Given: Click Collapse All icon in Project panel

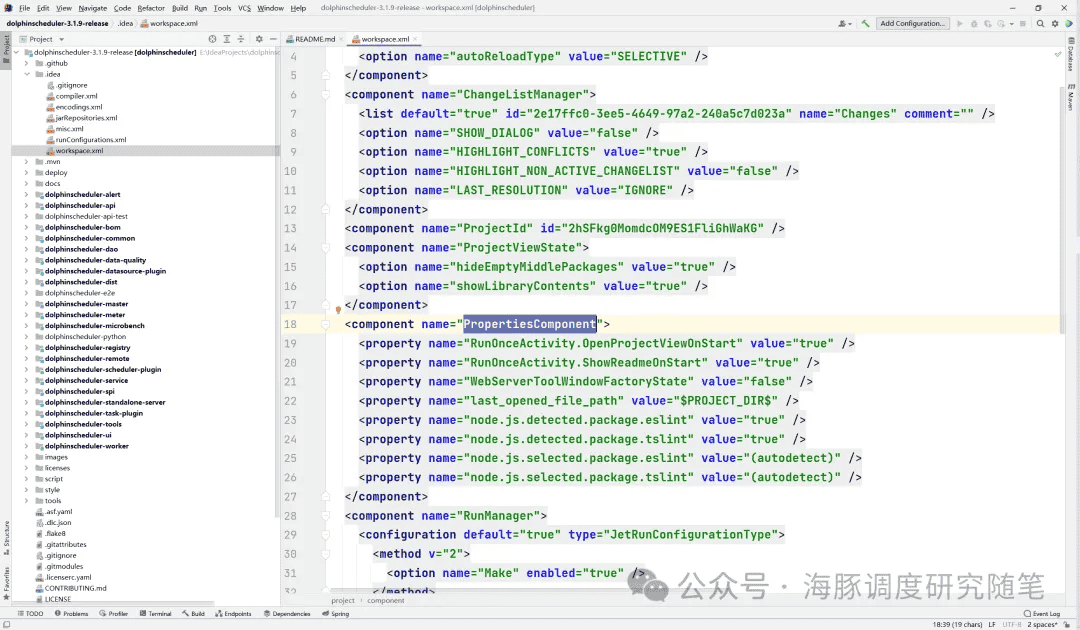Looking at the screenshot, I should [x=240, y=39].
